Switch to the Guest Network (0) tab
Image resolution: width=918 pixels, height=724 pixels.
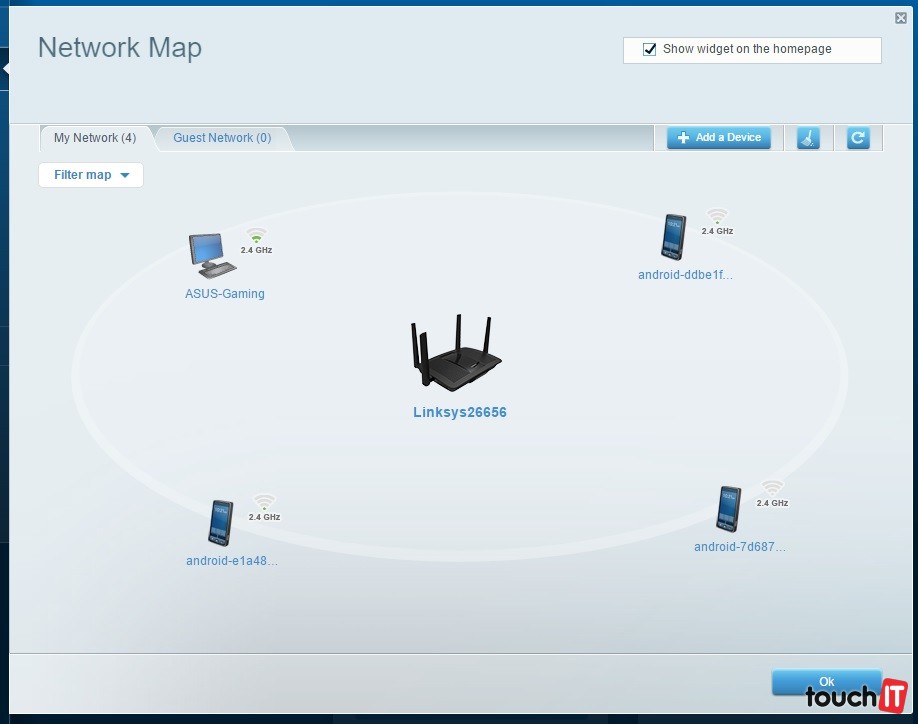click(222, 138)
